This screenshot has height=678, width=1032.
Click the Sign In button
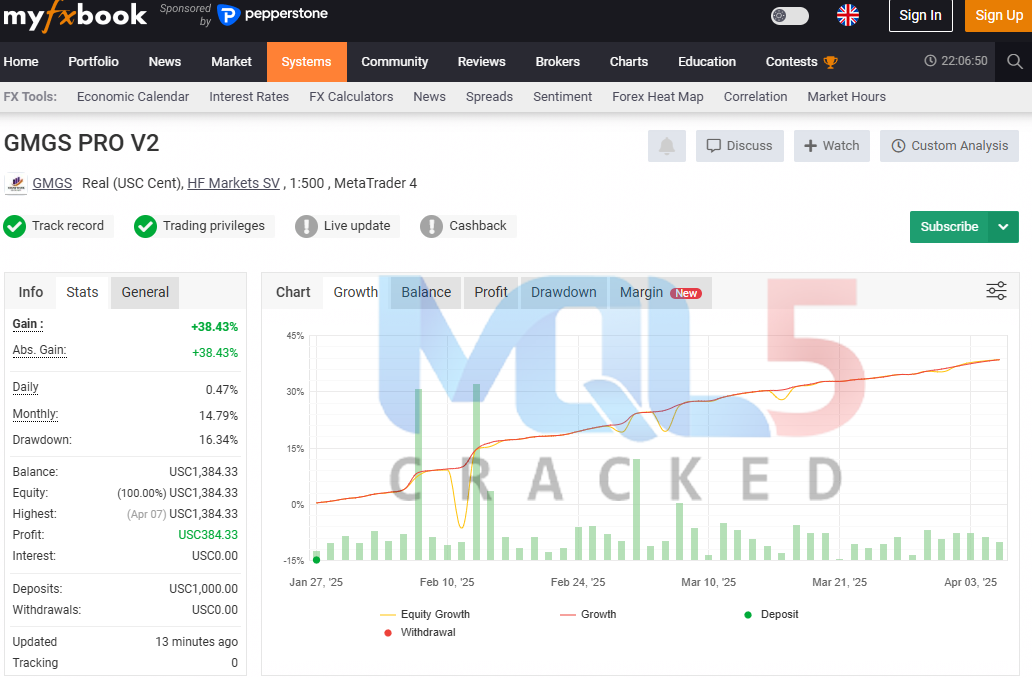coord(920,16)
